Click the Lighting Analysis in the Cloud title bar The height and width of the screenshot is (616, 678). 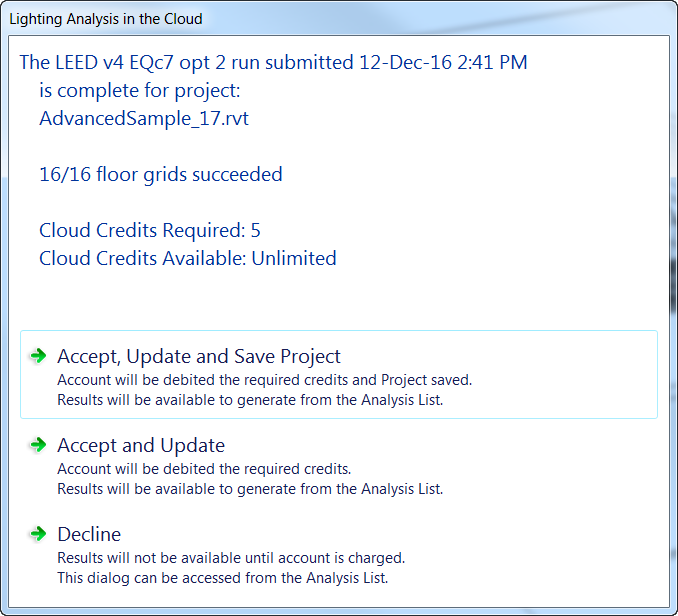click(x=106, y=19)
